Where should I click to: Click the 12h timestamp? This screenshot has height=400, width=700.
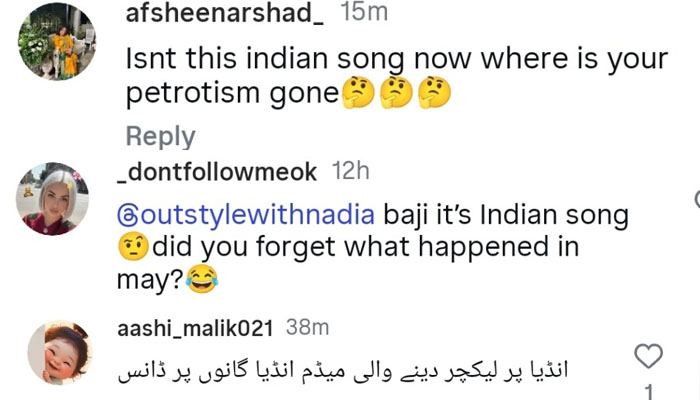350,172
